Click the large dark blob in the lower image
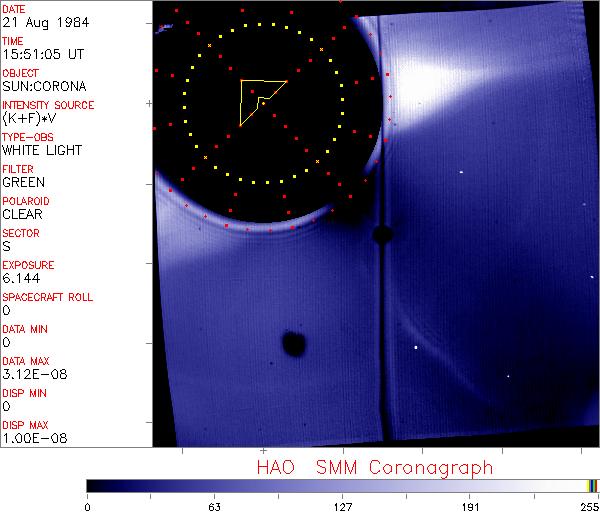This screenshot has height=512, width=600. pyautogui.click(x=294, y=344)
